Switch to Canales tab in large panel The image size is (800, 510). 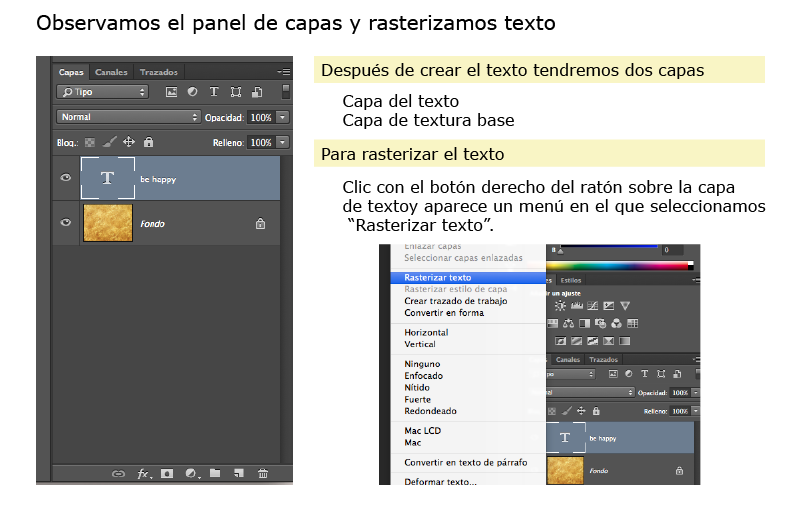[x=111, y=72]
